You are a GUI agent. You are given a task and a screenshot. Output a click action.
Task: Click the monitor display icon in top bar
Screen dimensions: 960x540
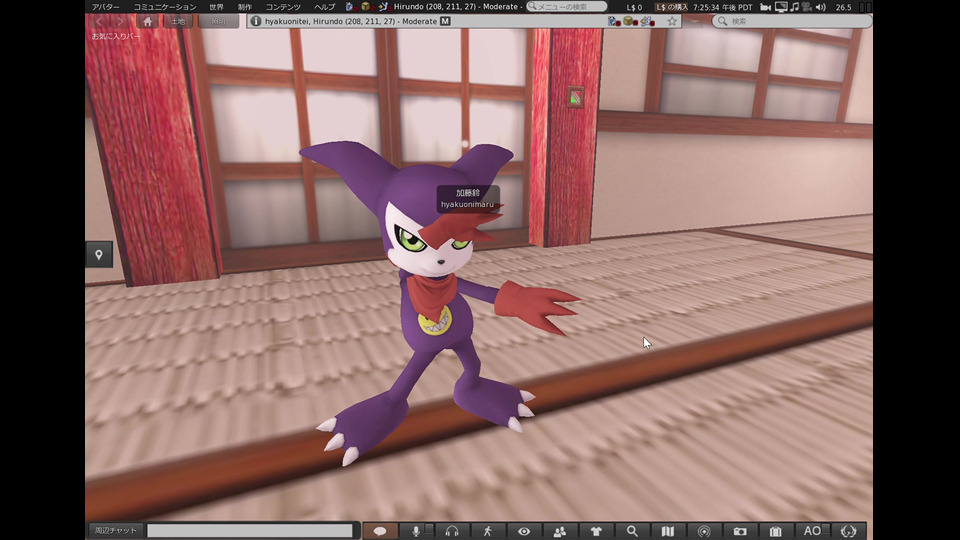click(x=781, y=7)
